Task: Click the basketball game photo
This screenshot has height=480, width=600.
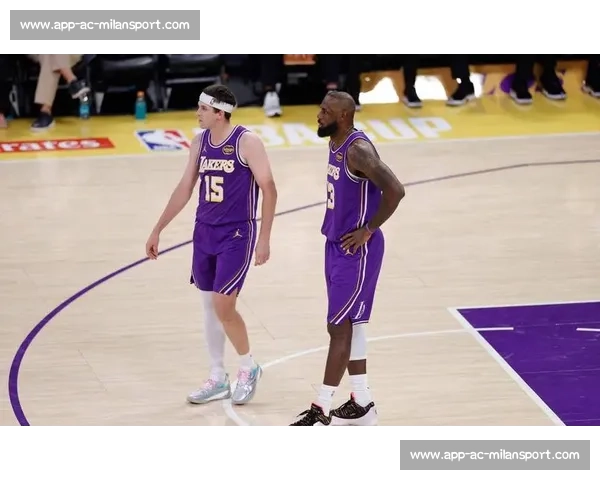Action: pos(300,240)
